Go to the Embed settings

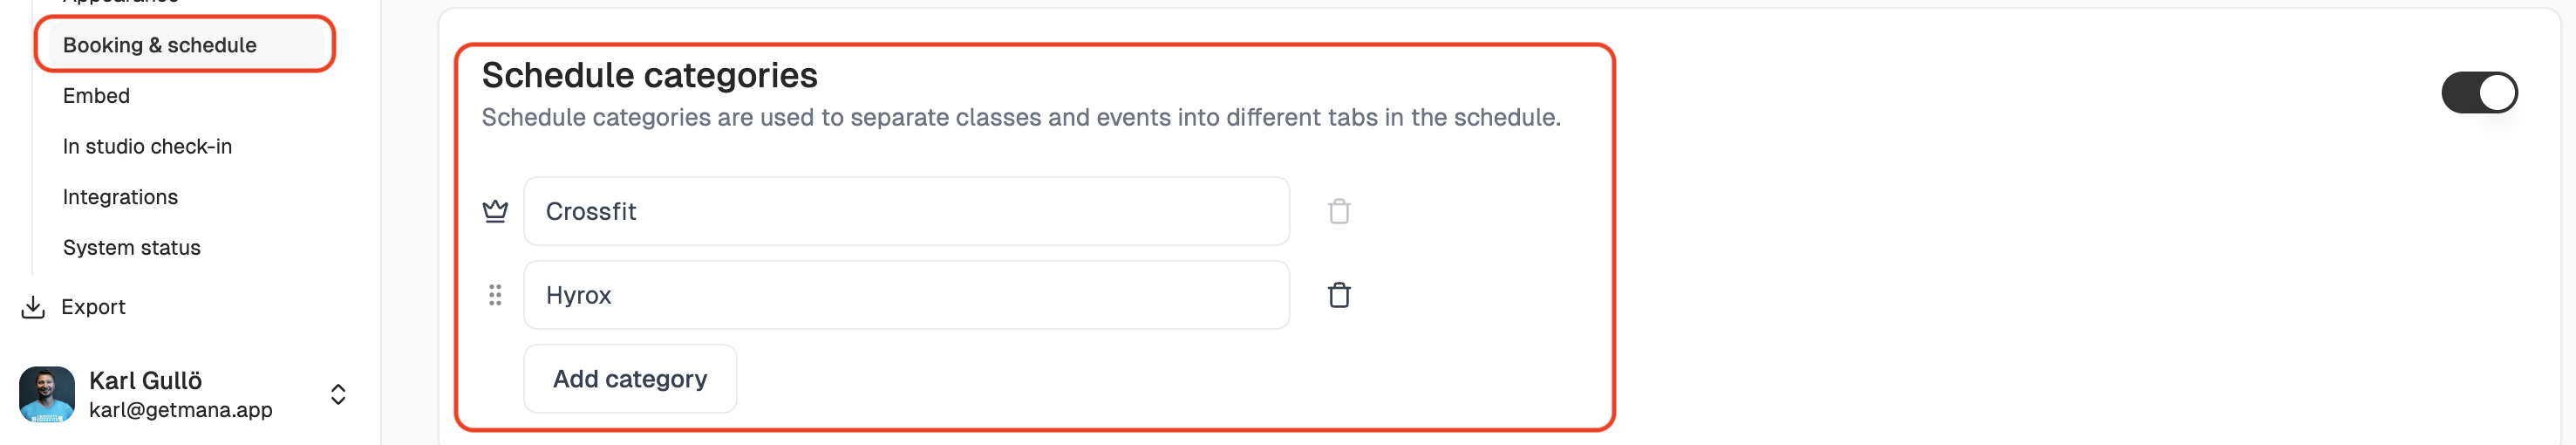click(x=96, y=96)
